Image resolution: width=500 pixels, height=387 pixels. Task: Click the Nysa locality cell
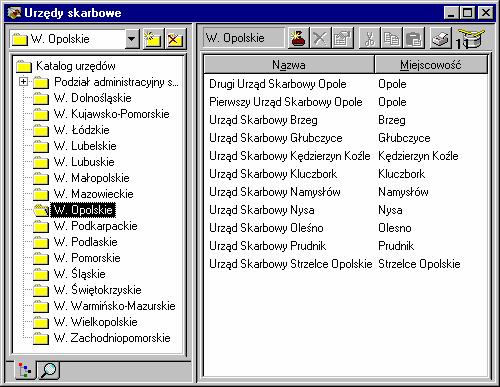(x=390, y=210)
